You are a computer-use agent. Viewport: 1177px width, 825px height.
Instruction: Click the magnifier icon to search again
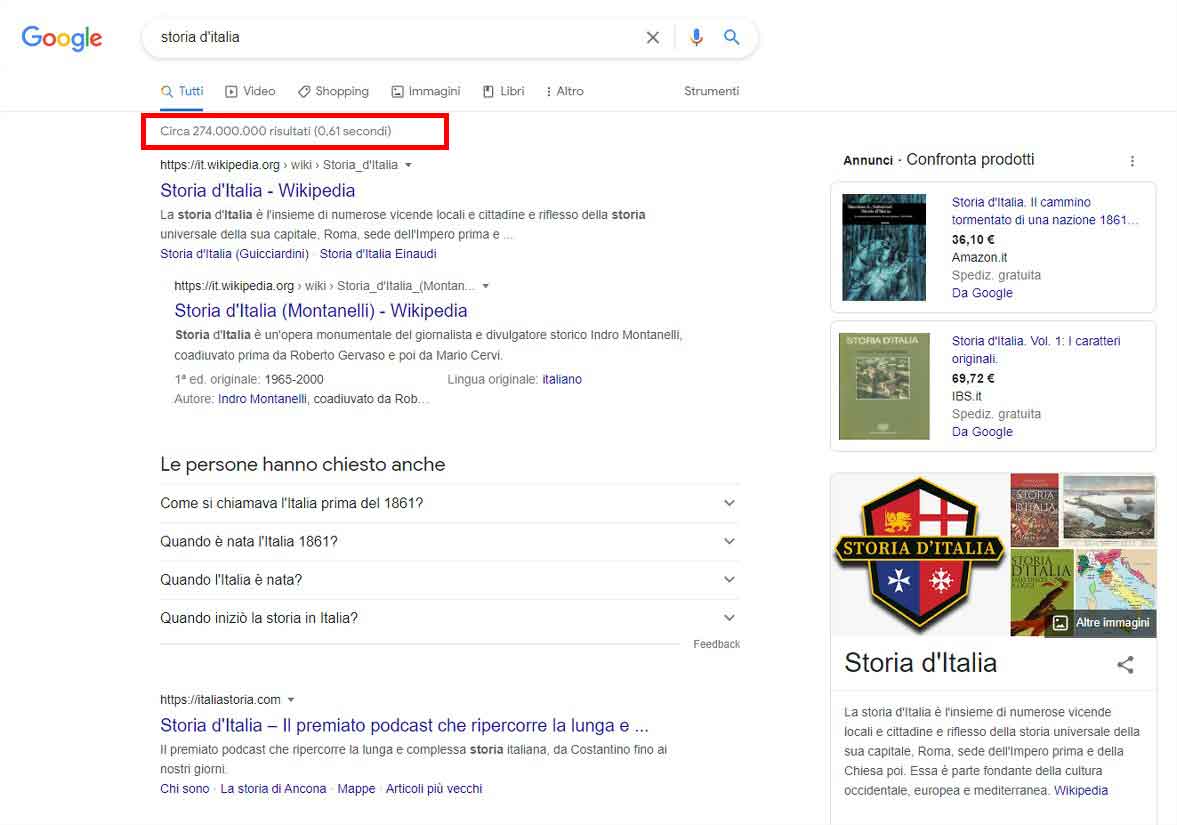click(731, 37)
